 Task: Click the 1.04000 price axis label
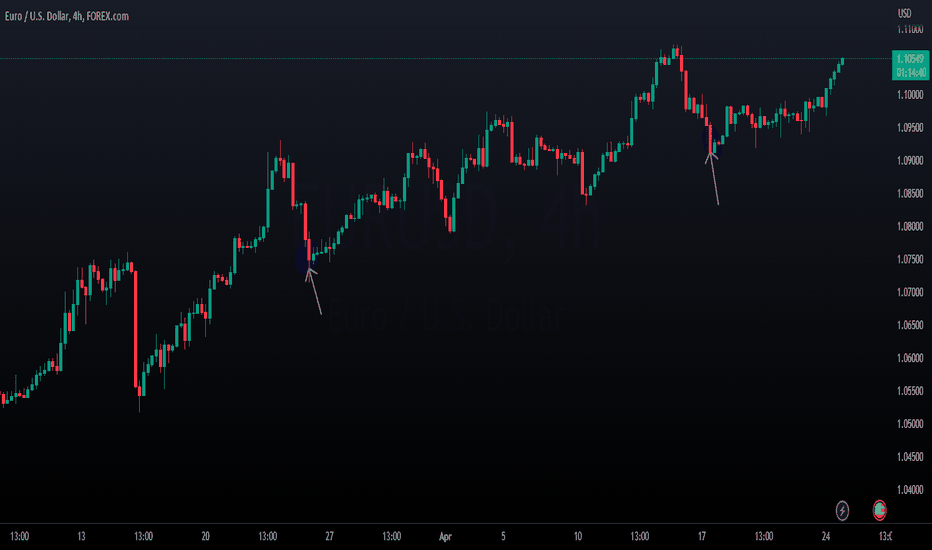click(x=910, y=489)
